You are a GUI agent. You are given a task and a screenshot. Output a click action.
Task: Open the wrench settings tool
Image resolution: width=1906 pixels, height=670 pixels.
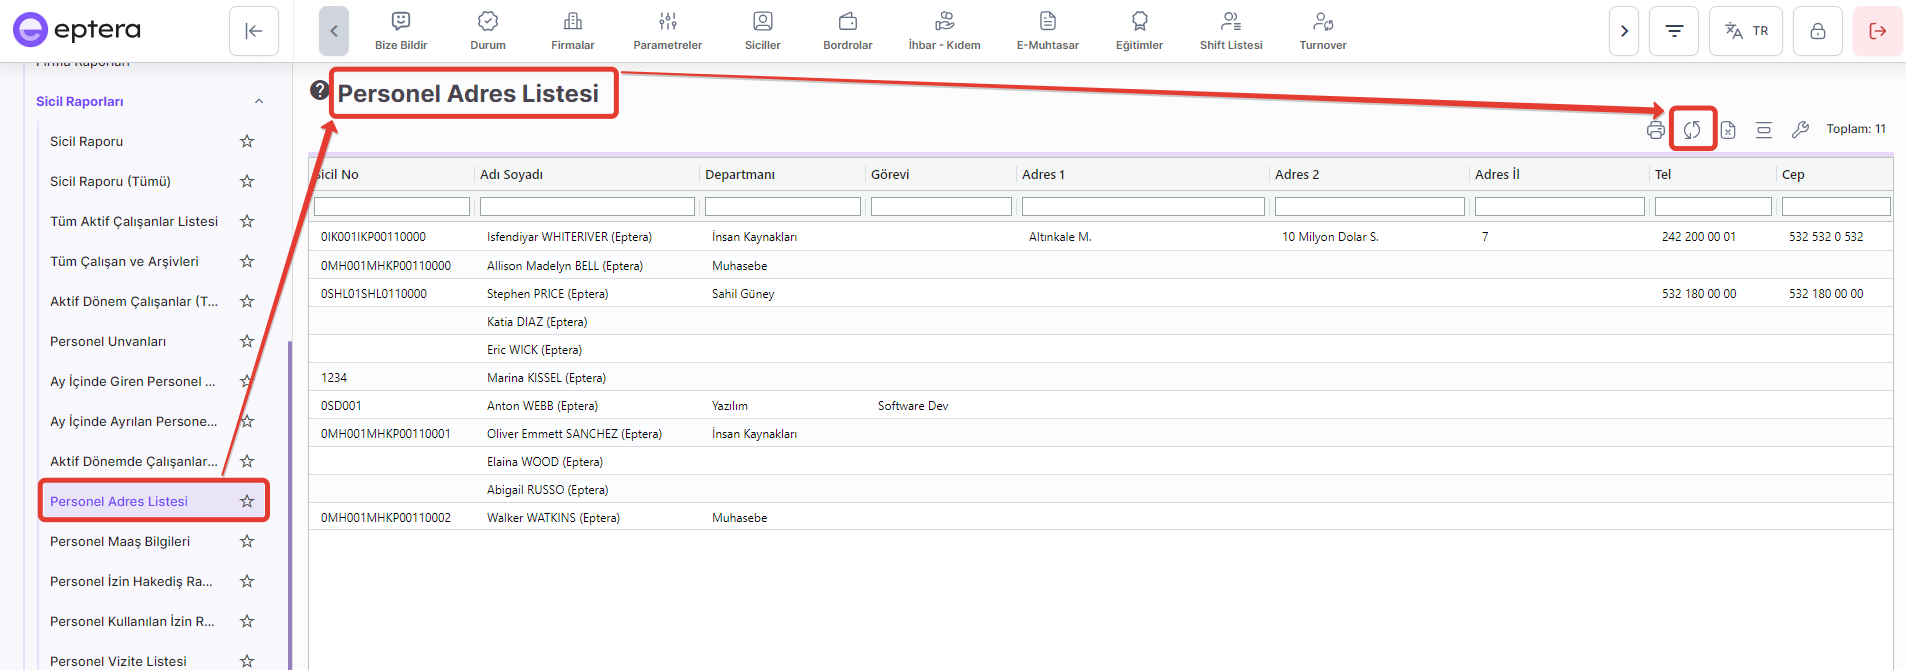[1800, 130]
